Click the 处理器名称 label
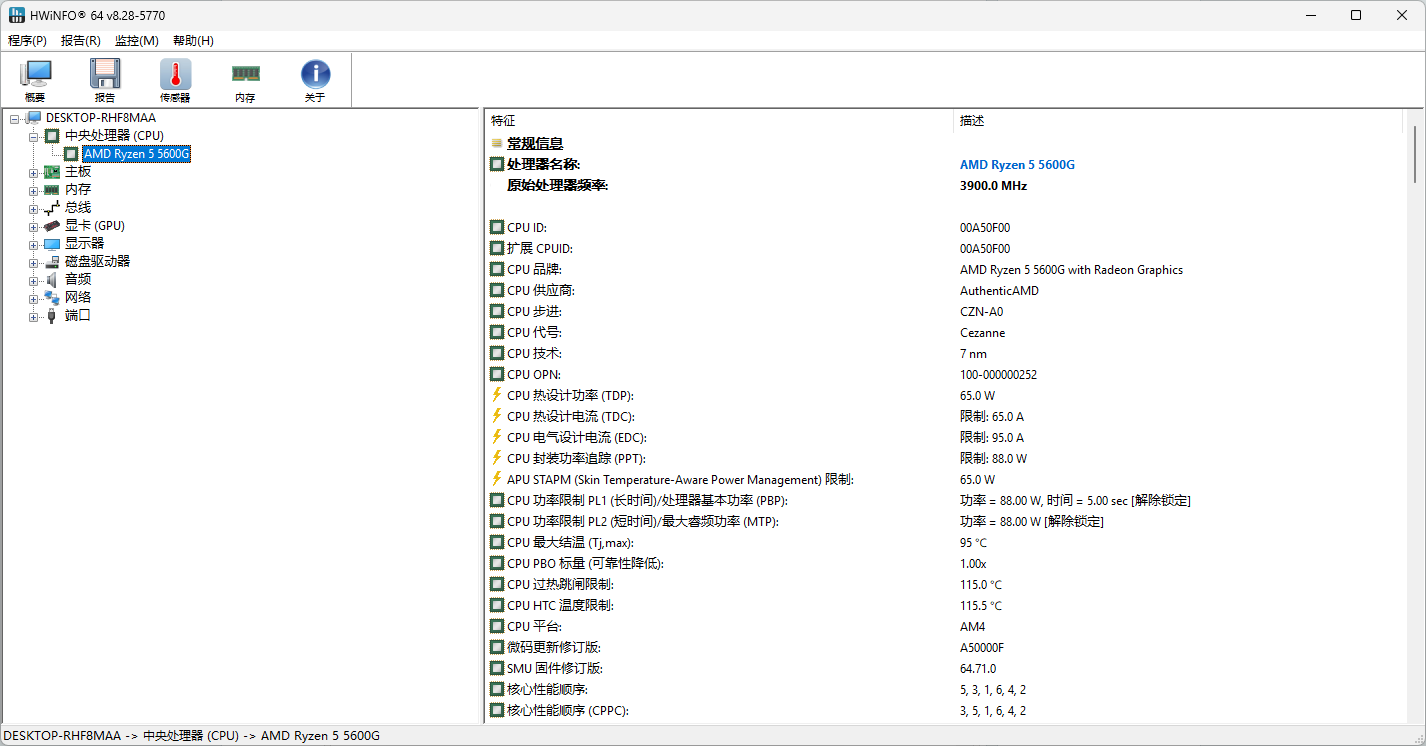This screenshot has width=1426, height=746. 543,165
